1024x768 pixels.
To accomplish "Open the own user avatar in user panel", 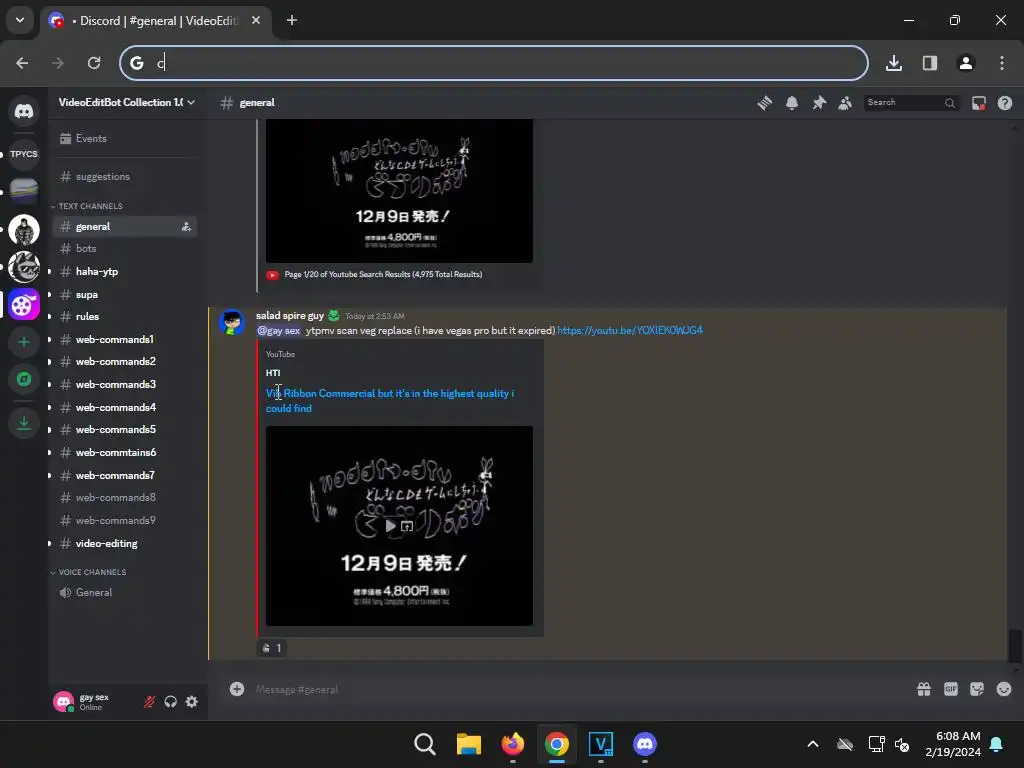I will tap(63, 701).
